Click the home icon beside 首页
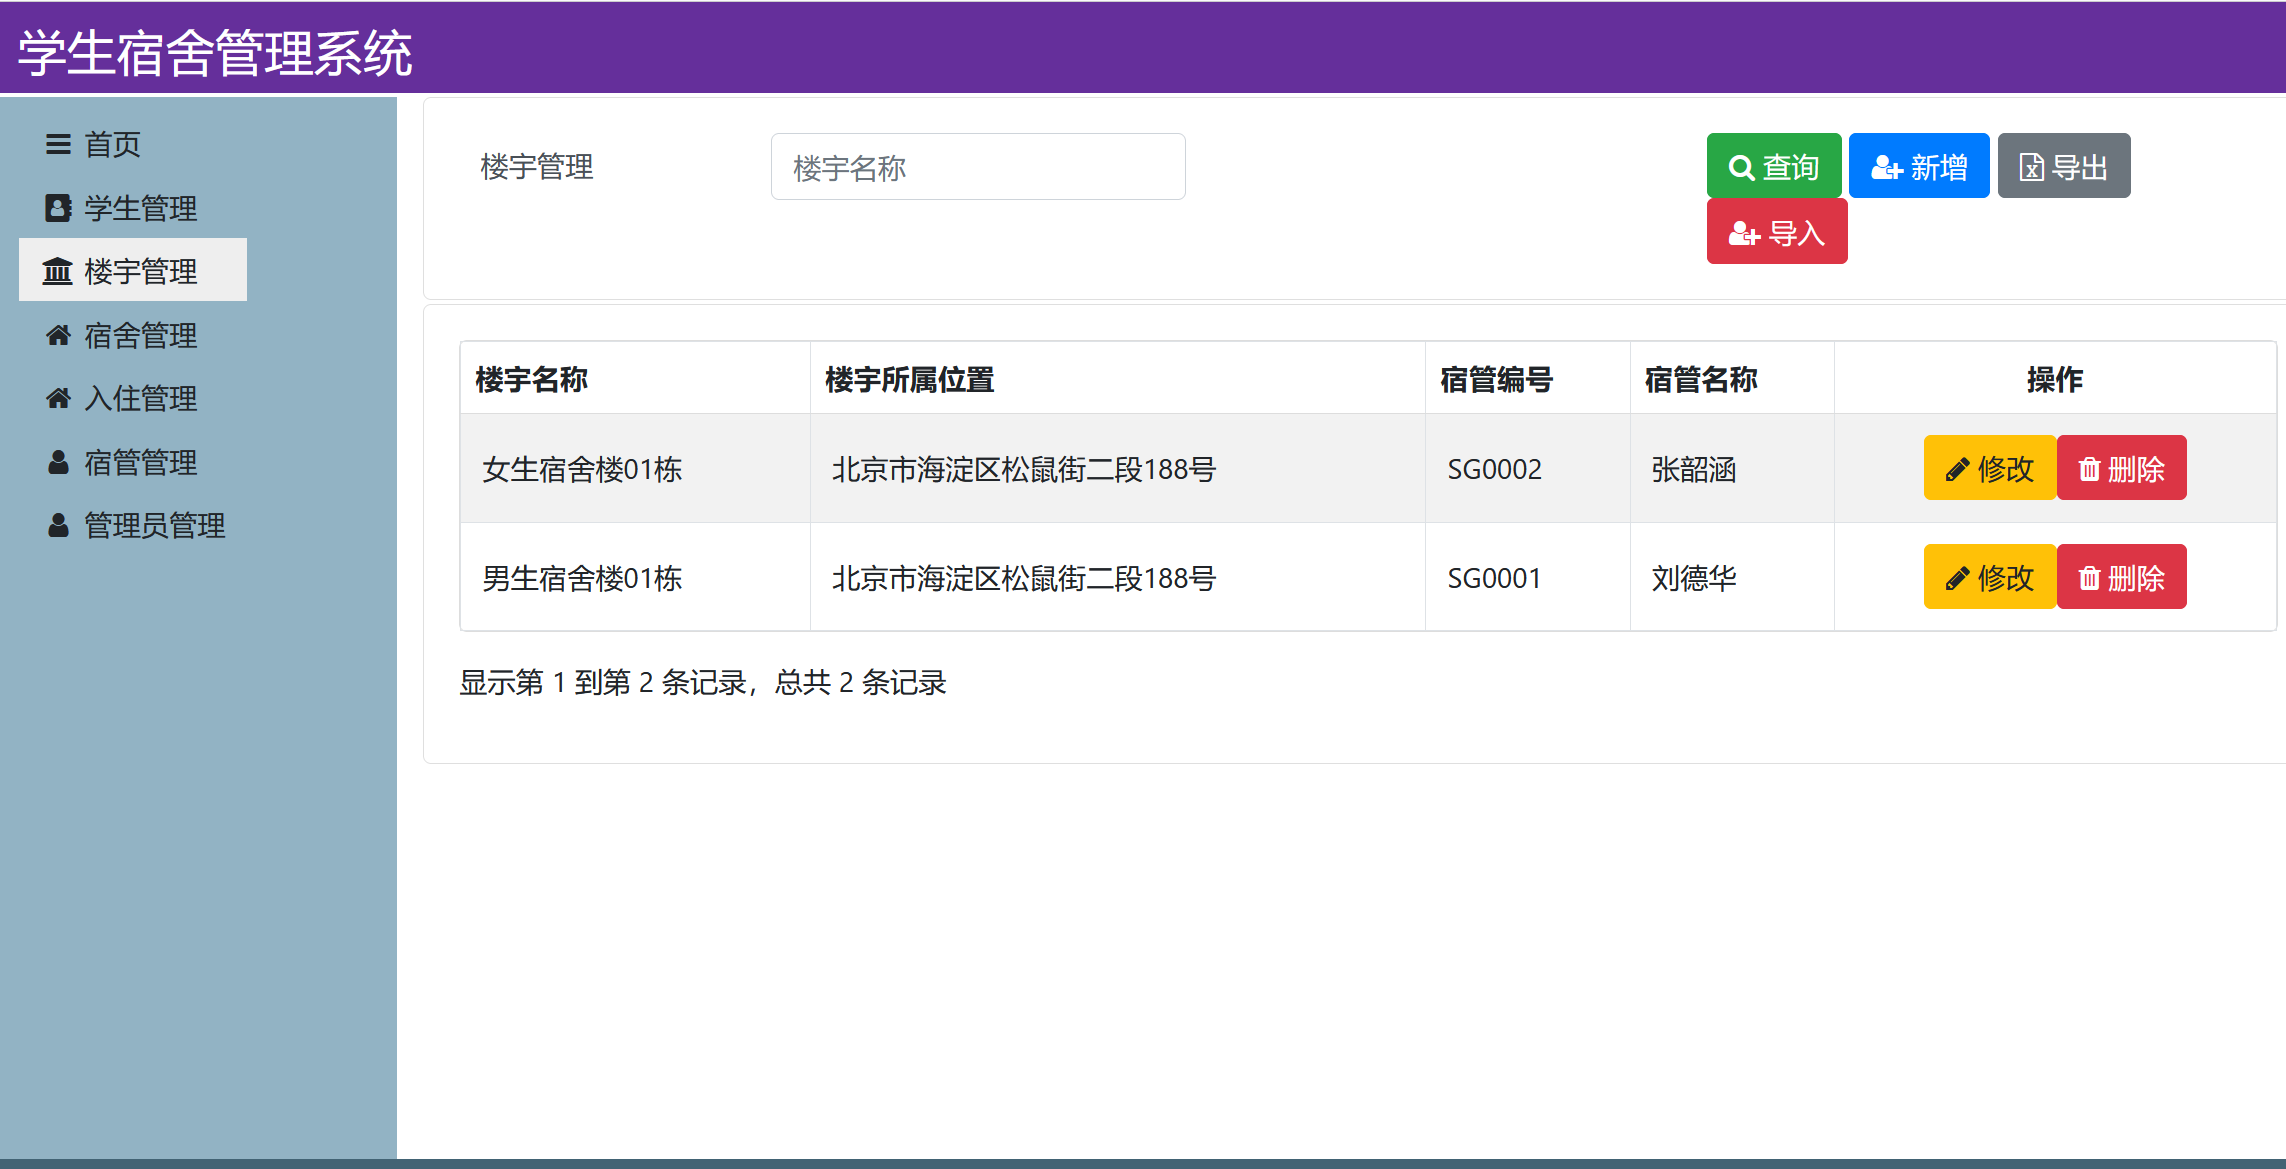Image resolution: width=2286 pixels, height=1169 pixels. 57,144
